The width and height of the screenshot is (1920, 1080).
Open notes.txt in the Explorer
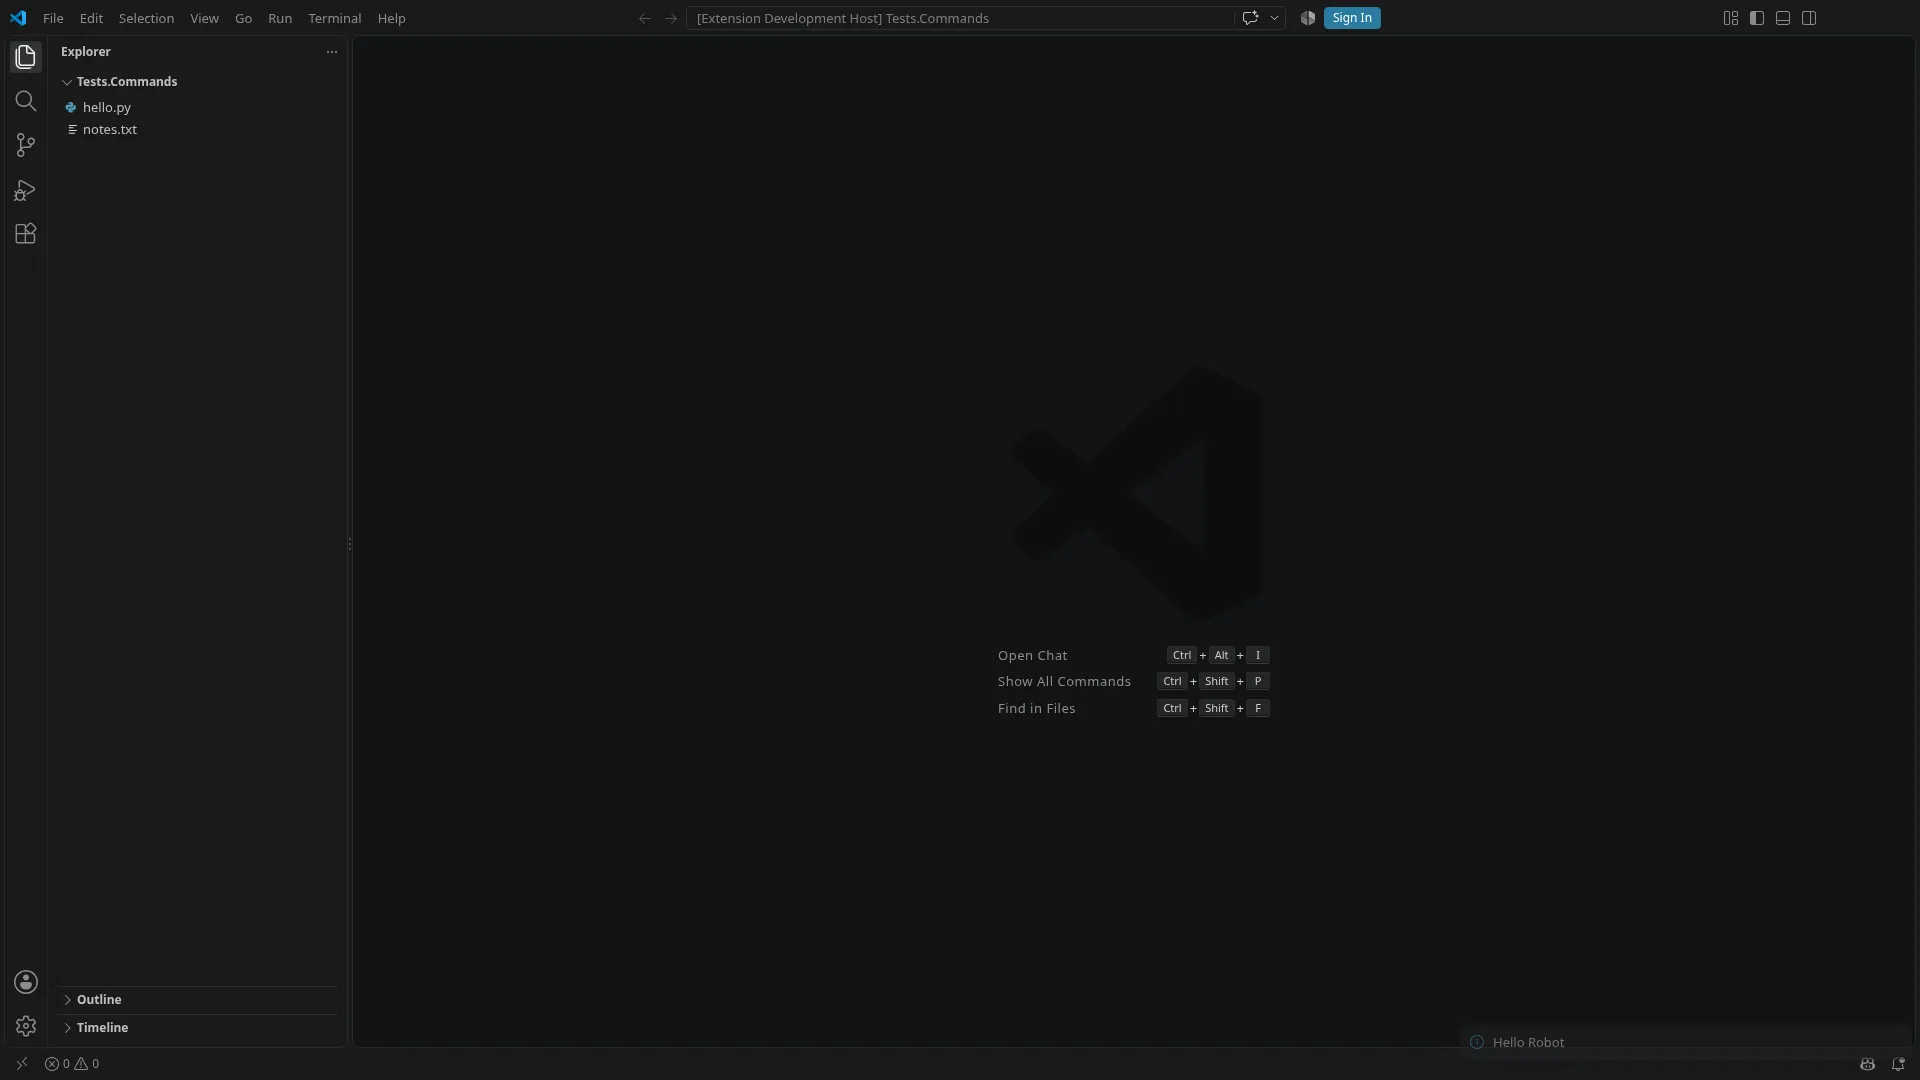point(200,130)
